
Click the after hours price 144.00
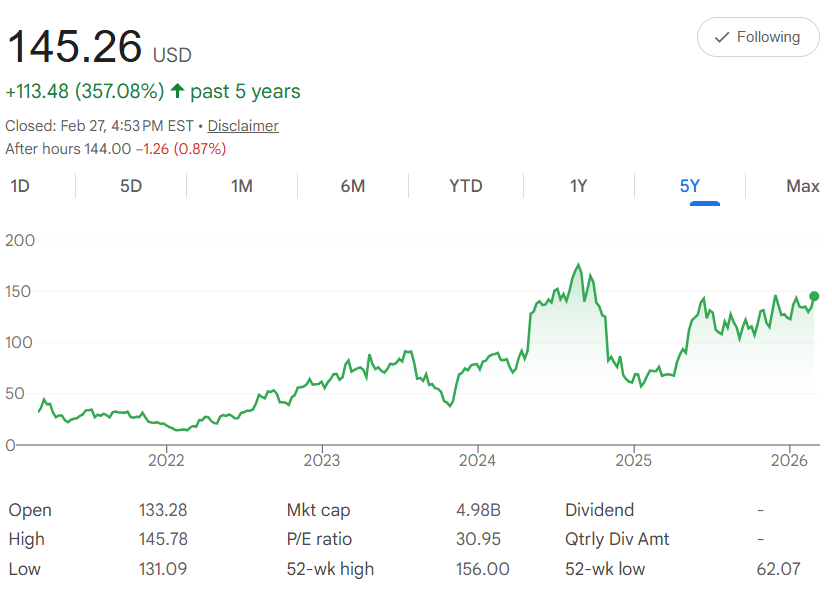click(107, 149)
